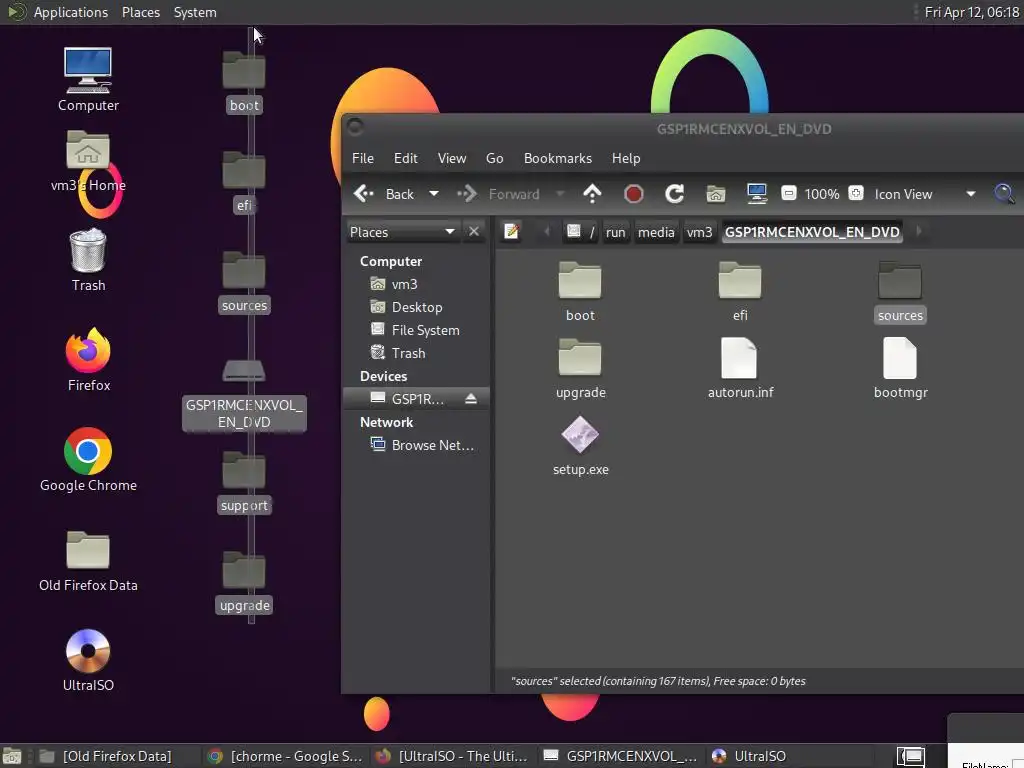
Task: Select Computer desktop icon
Action: (88, 79)
